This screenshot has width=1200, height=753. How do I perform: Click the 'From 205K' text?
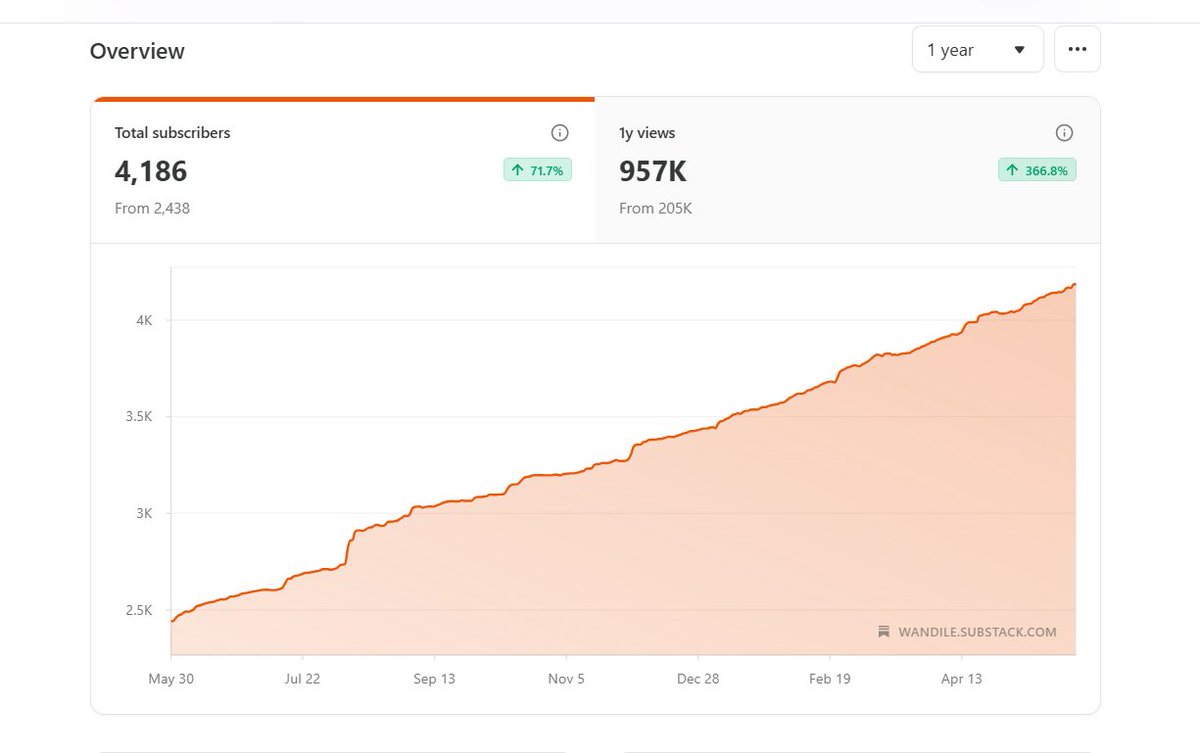655,208
